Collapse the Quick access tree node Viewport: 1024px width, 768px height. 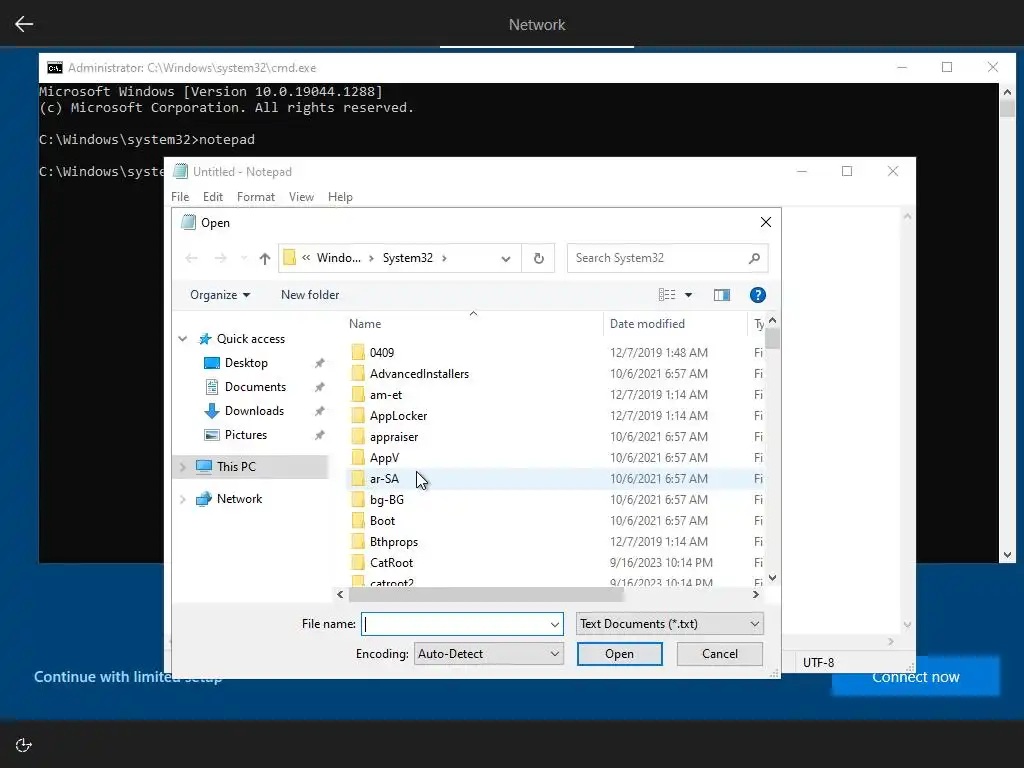(183, 339)
